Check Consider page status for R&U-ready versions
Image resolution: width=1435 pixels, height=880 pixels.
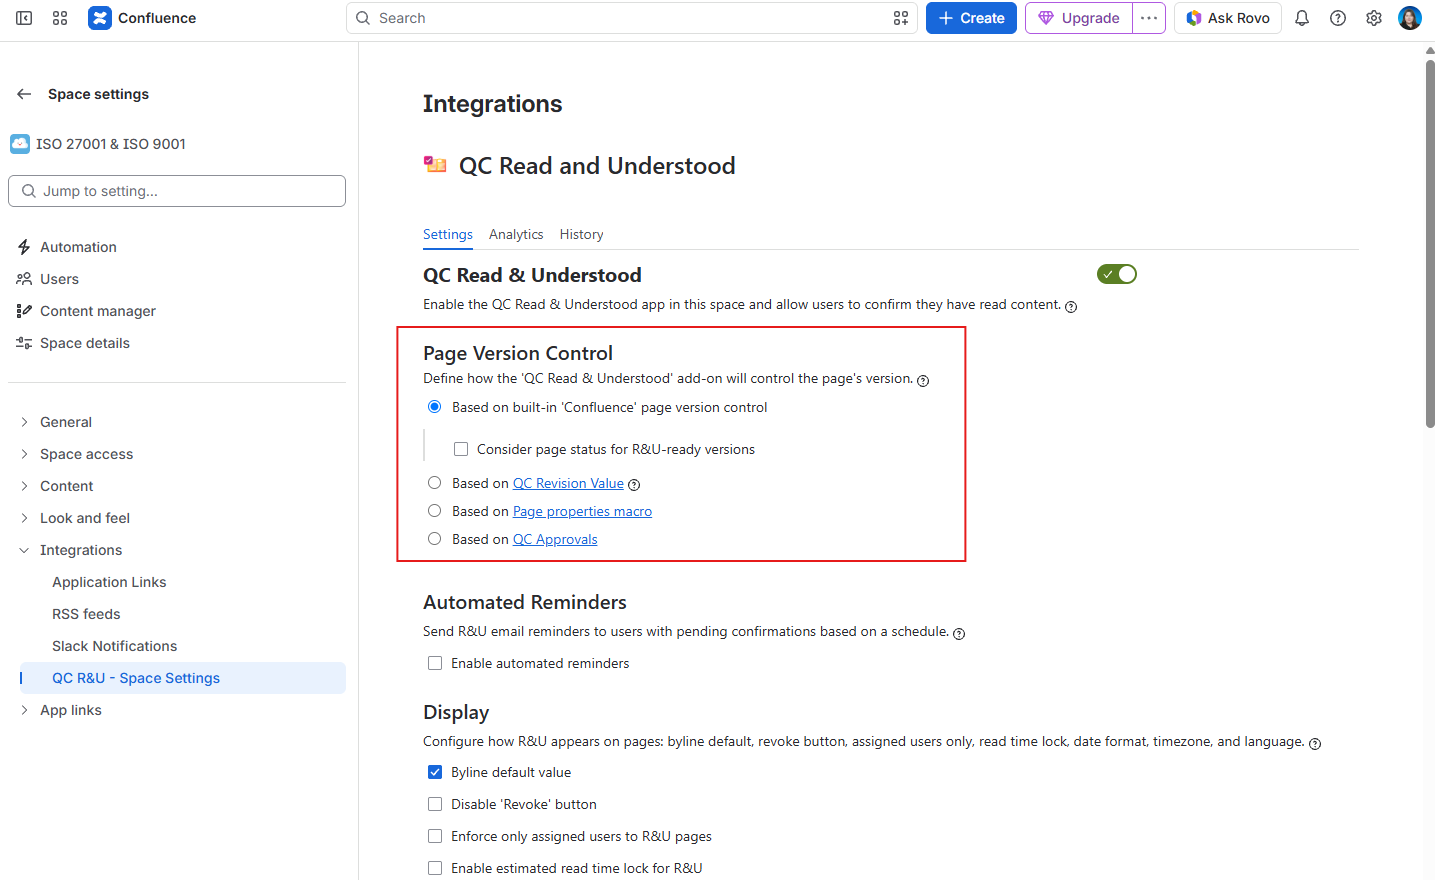pos(461,449)
